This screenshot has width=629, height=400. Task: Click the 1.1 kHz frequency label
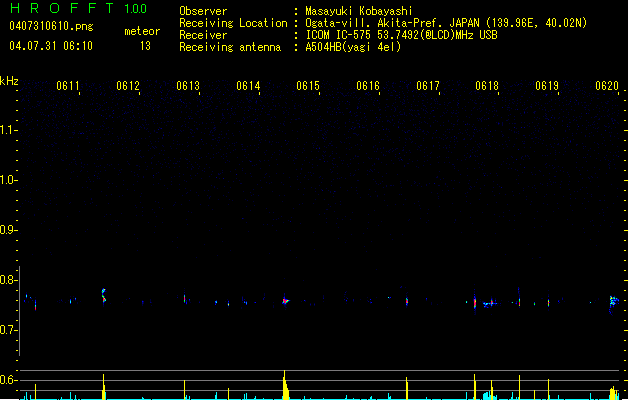(x=8, y=130)
